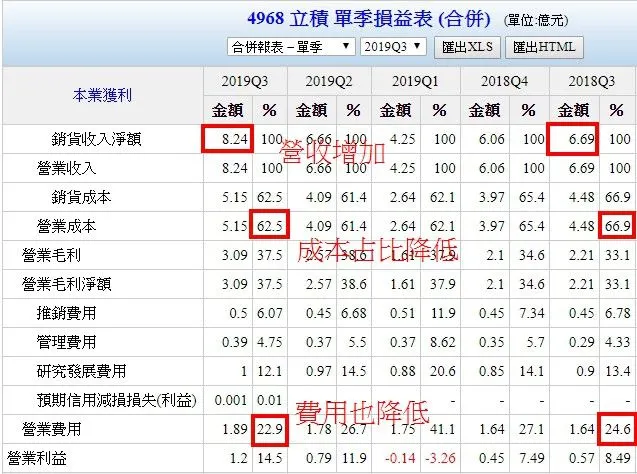Select 營業利益 2018Q4 percent 7.49
Image resolution: width=637 pixels, height=474 pixels.
coord(532,459)
